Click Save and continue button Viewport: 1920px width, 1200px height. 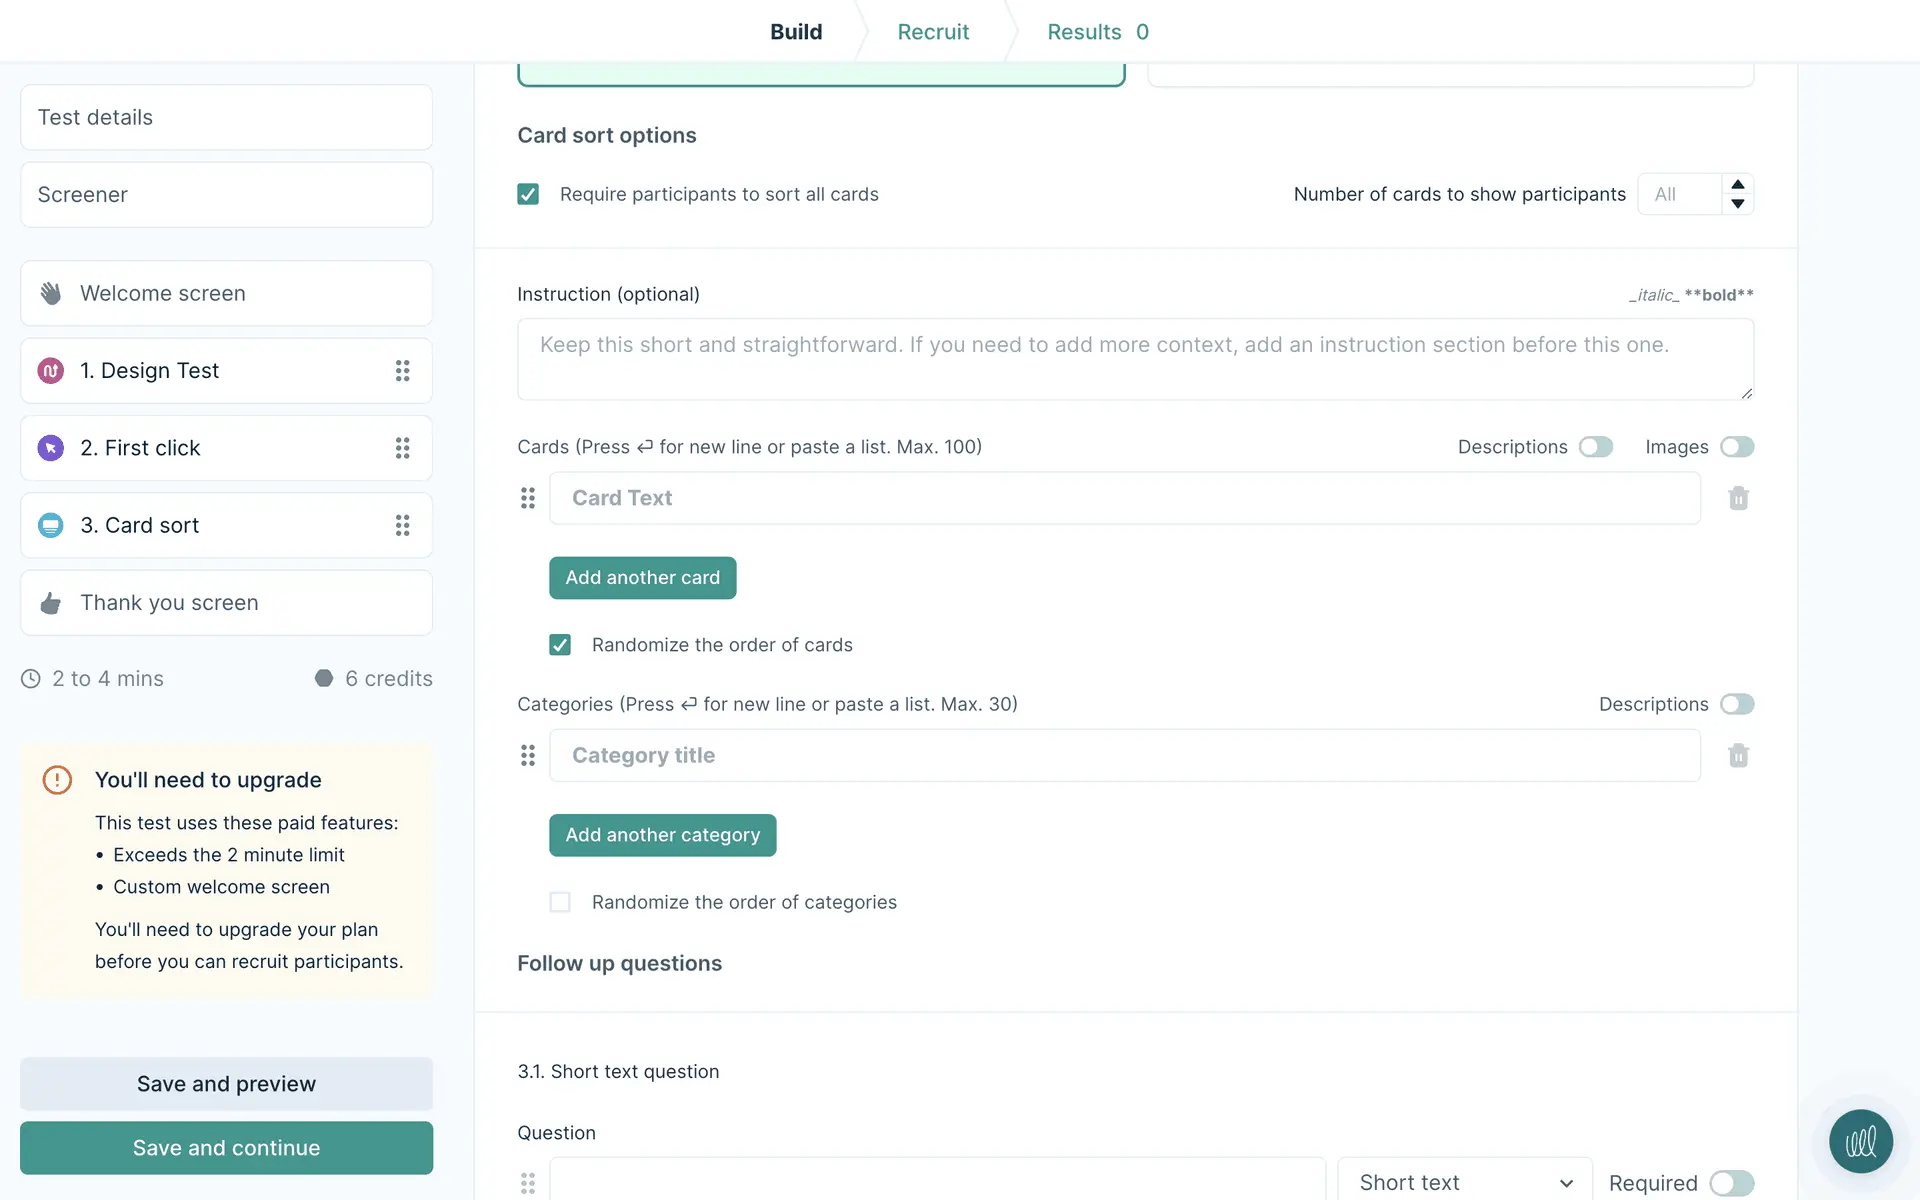226,1148
